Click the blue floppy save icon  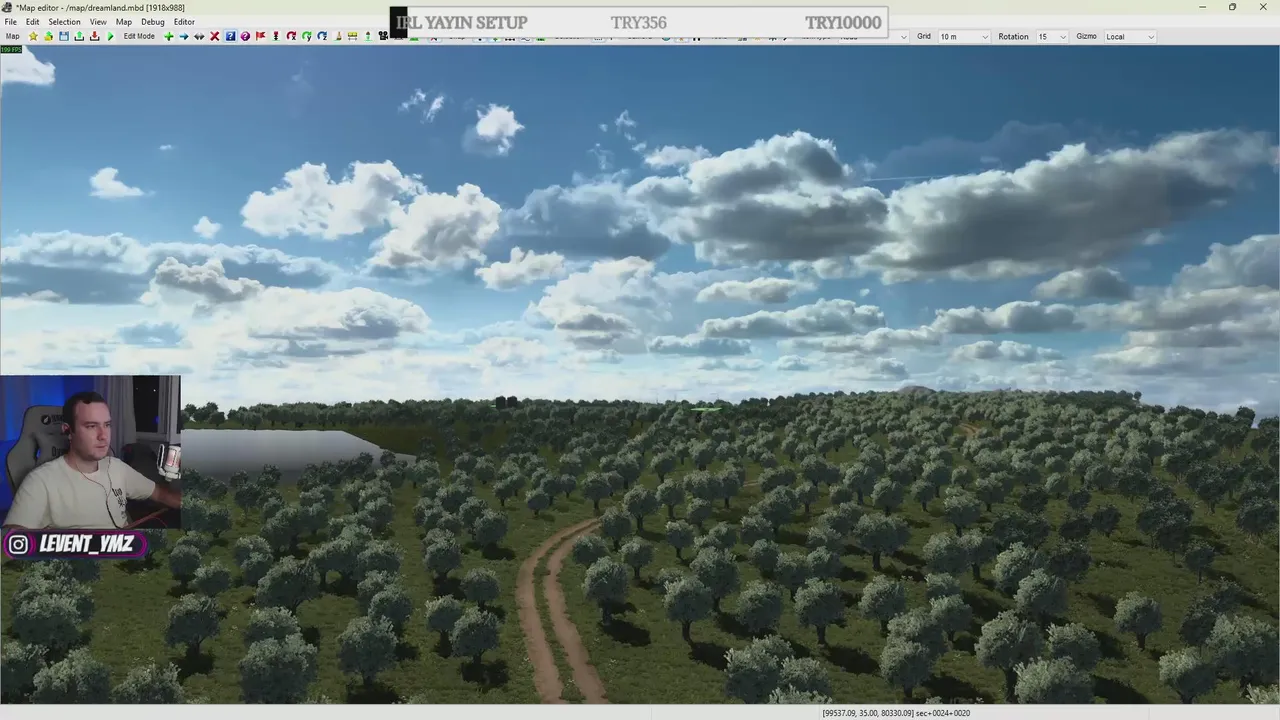[64, 36]
